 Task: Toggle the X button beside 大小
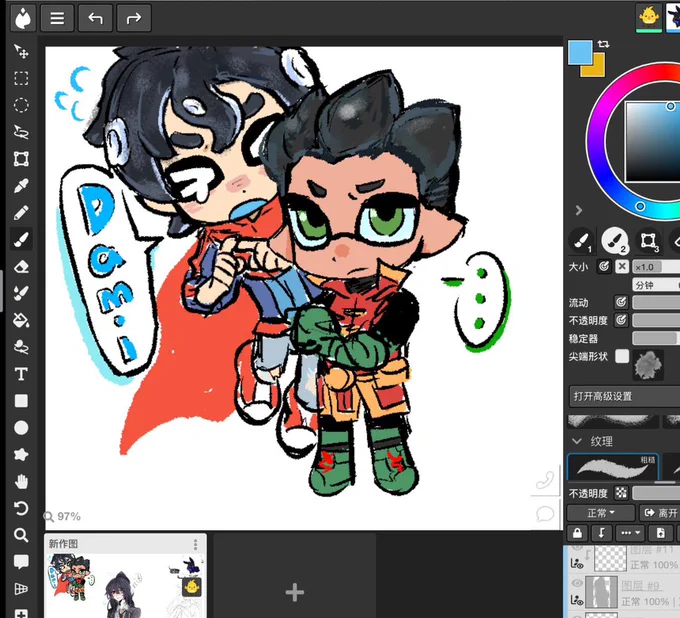click(622, 266)
